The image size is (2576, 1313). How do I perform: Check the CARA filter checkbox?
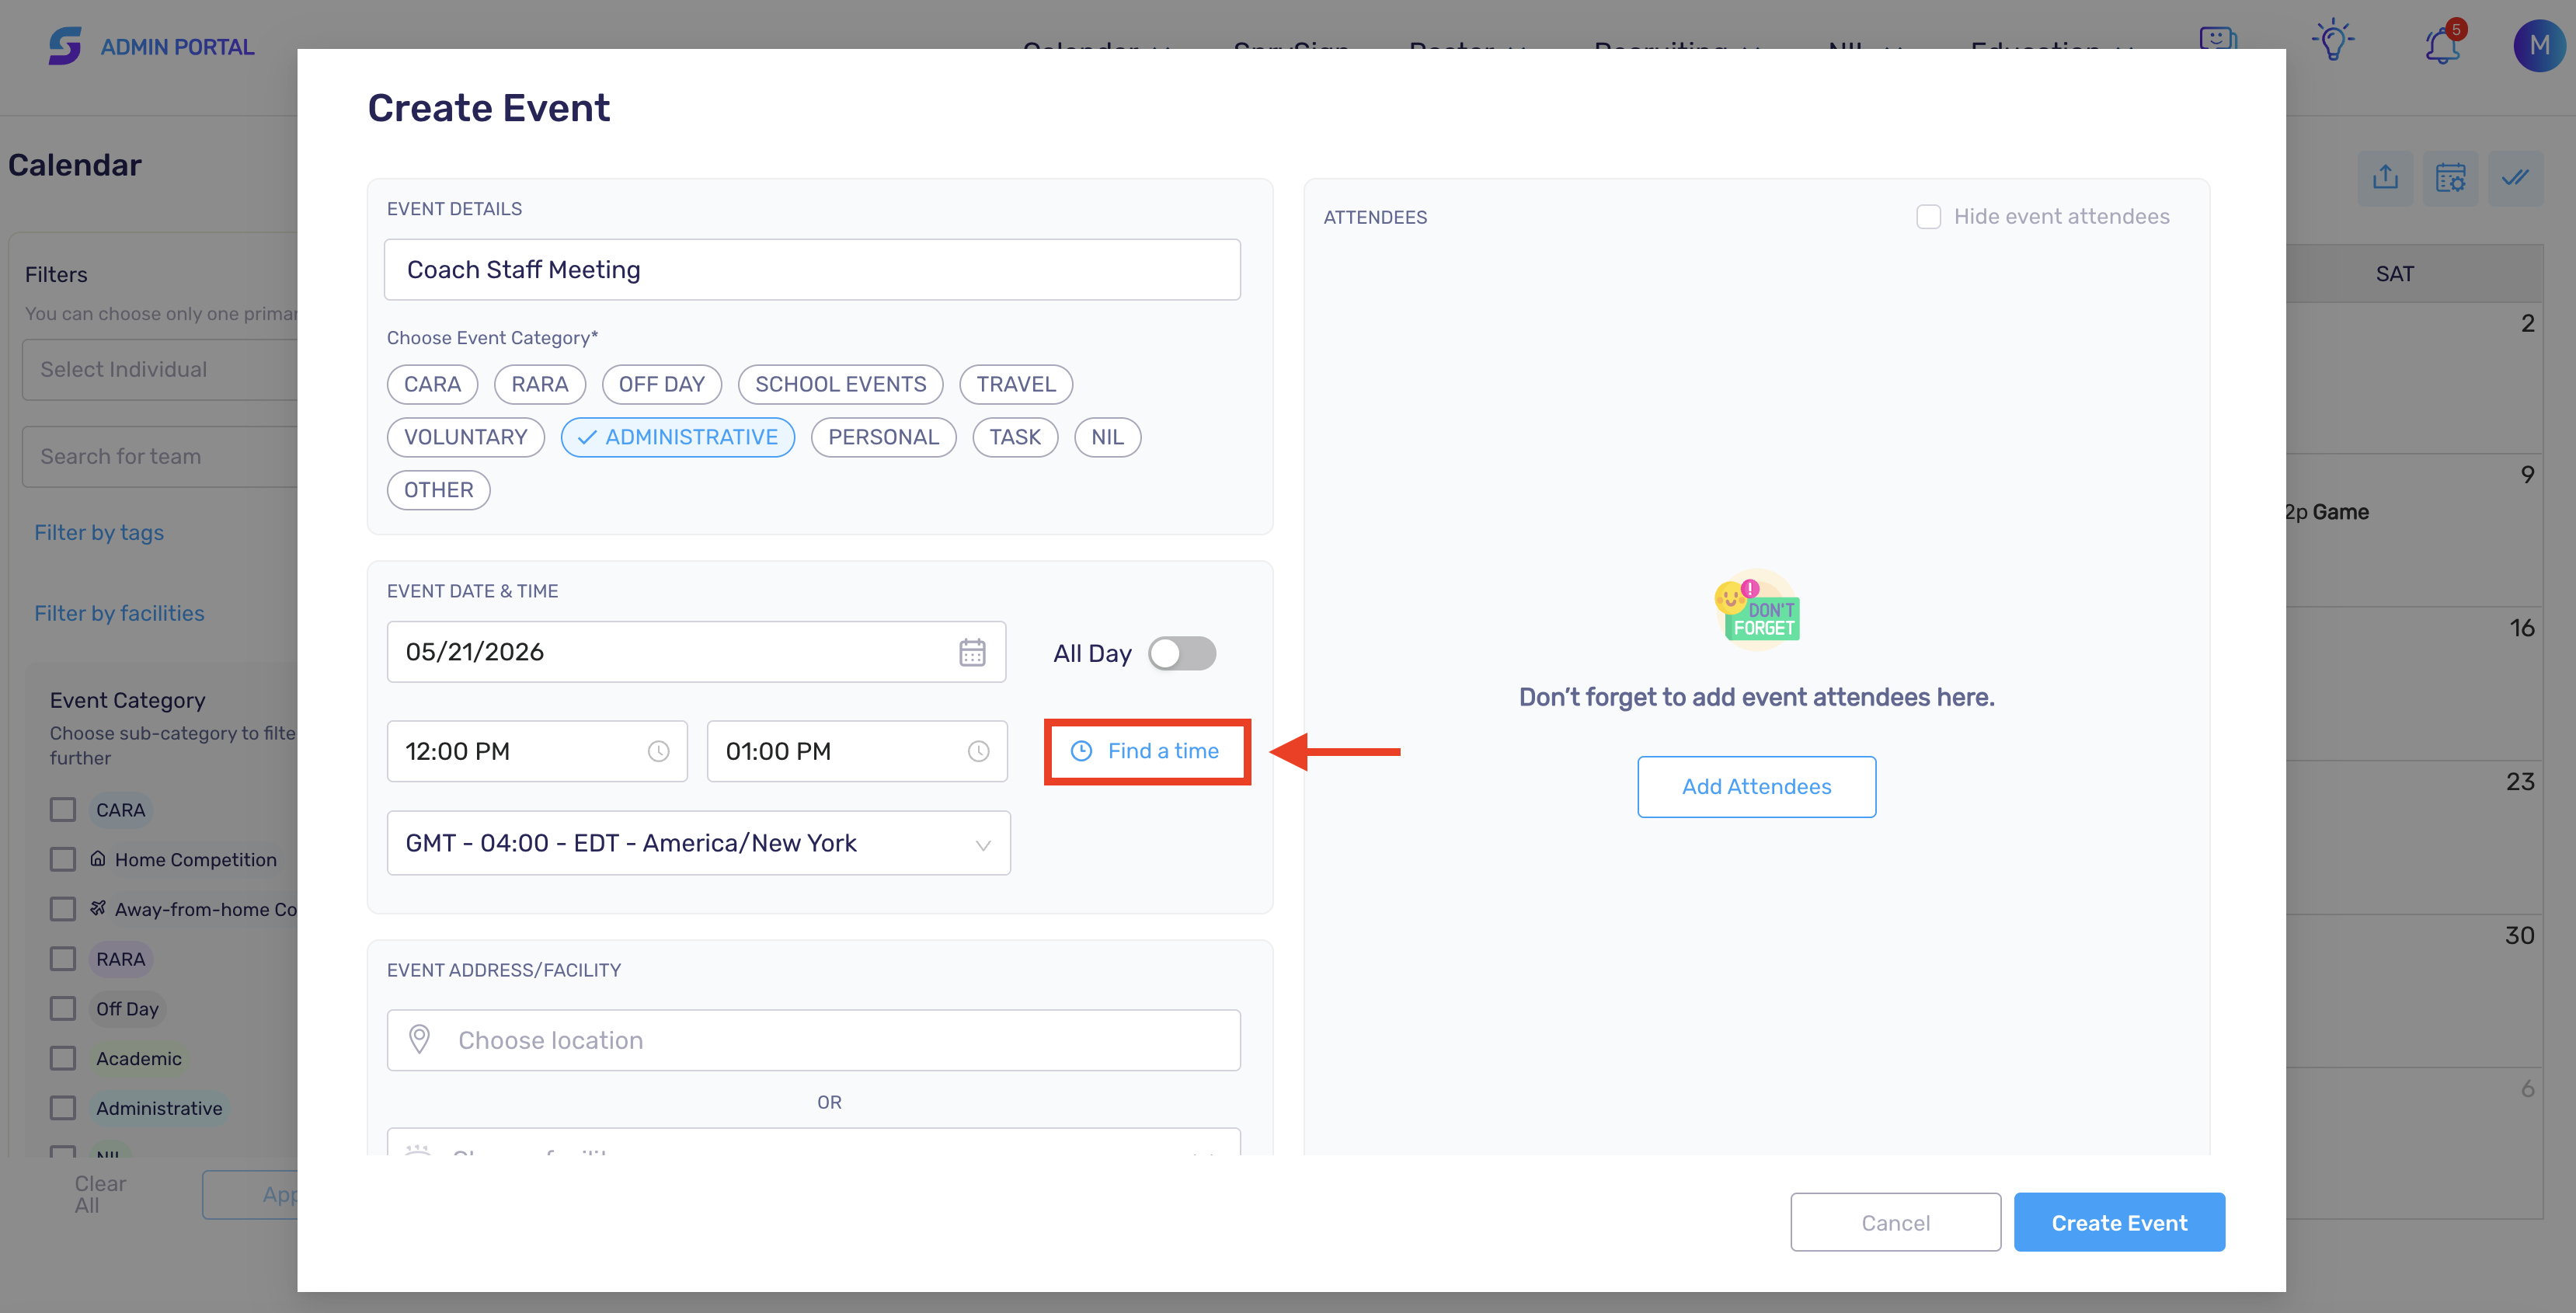tap(63, 809)
